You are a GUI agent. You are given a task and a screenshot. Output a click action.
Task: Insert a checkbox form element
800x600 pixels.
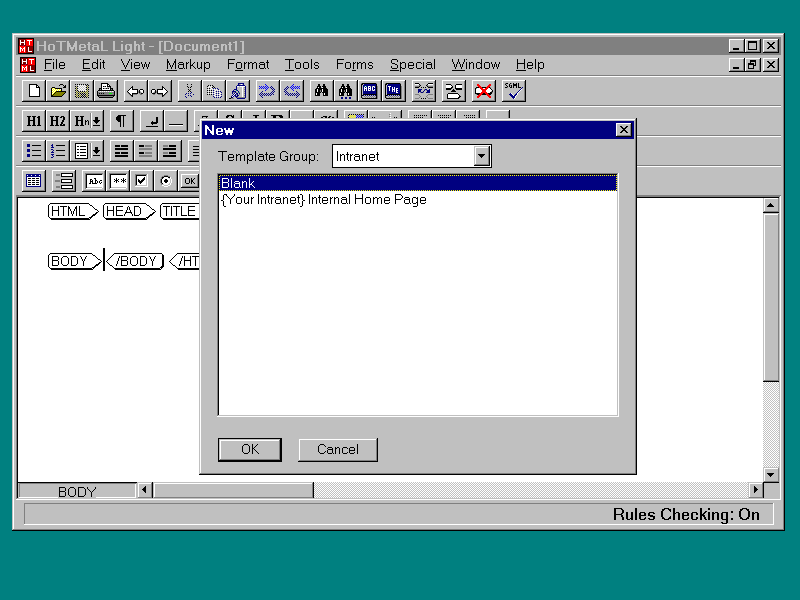tap(142, 181)
